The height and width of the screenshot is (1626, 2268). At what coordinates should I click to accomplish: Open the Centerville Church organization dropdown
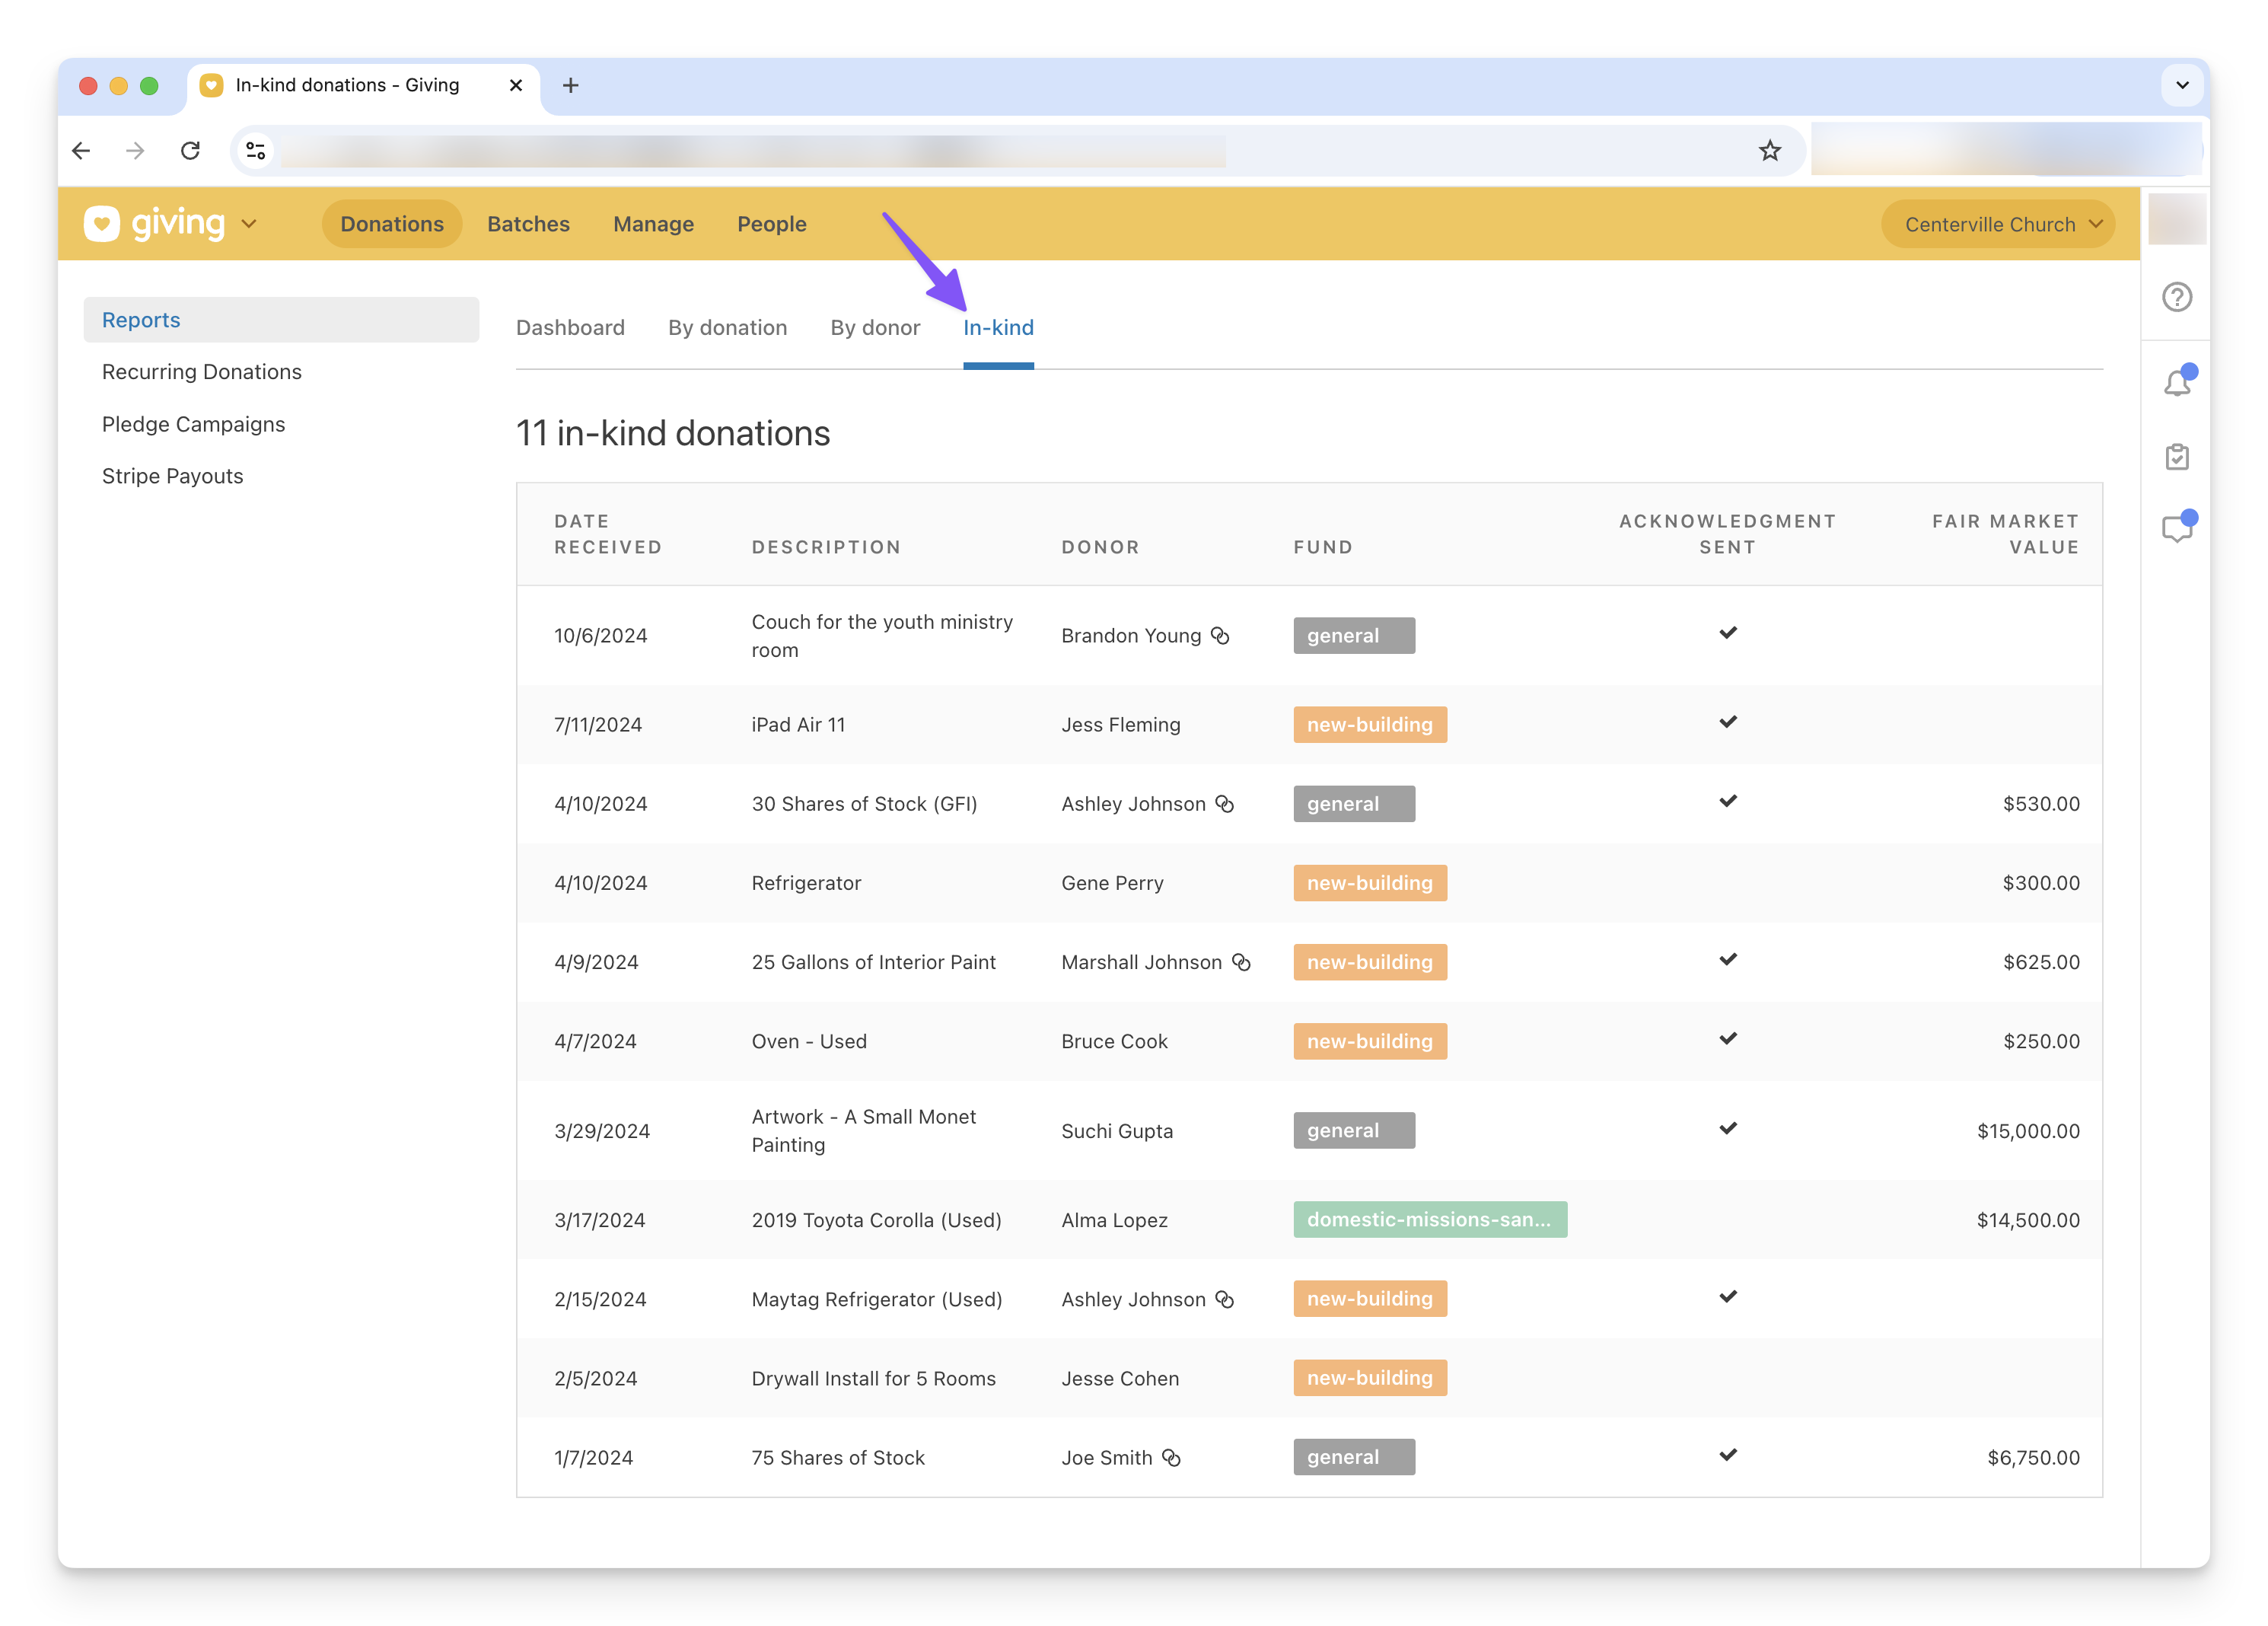[1997, 224]
